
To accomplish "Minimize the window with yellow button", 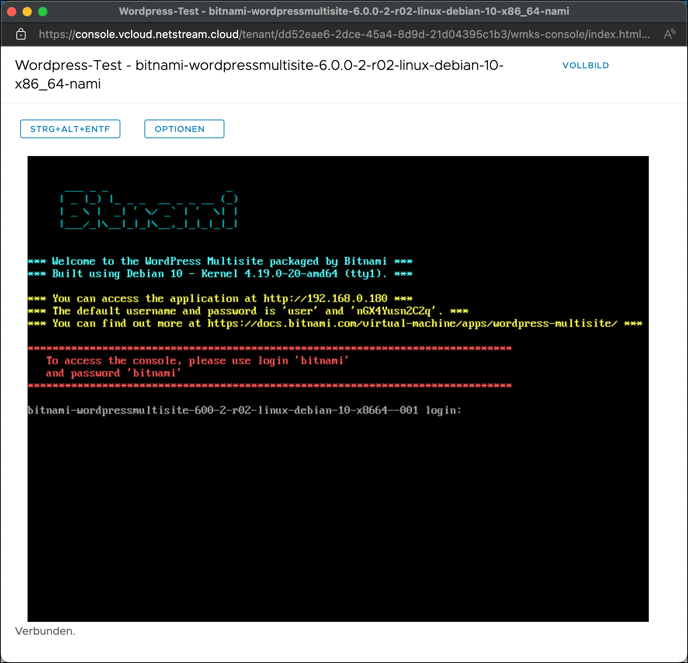I will tap(27, 11).
